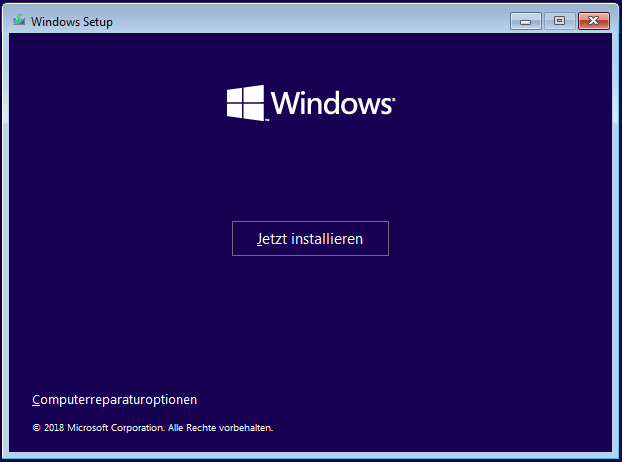Click the copyright notice at bottom
This screenshot has height=462, width=622.
pos(152,428)
